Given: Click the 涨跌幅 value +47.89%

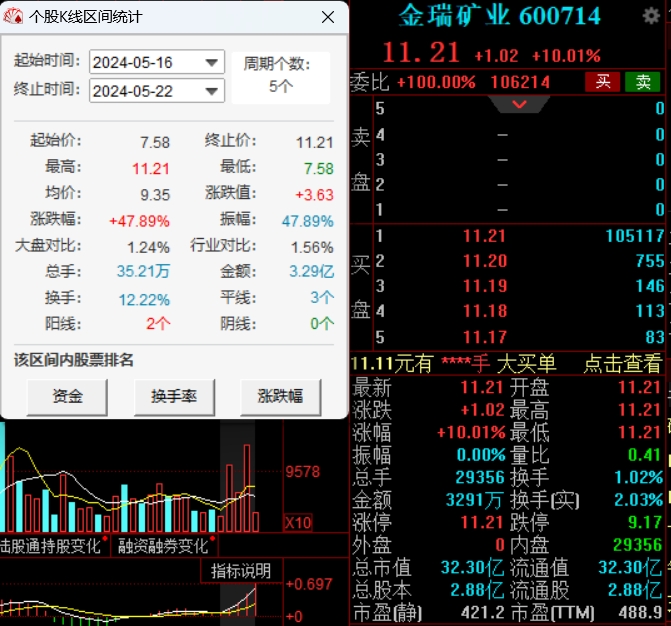Looking at the screenshot, I should 140,221.
